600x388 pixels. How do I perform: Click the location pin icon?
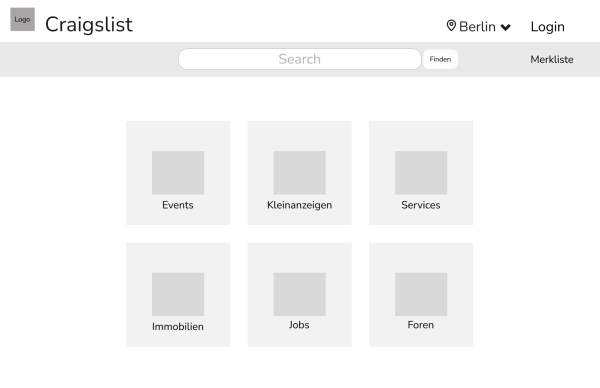point(451,26)
